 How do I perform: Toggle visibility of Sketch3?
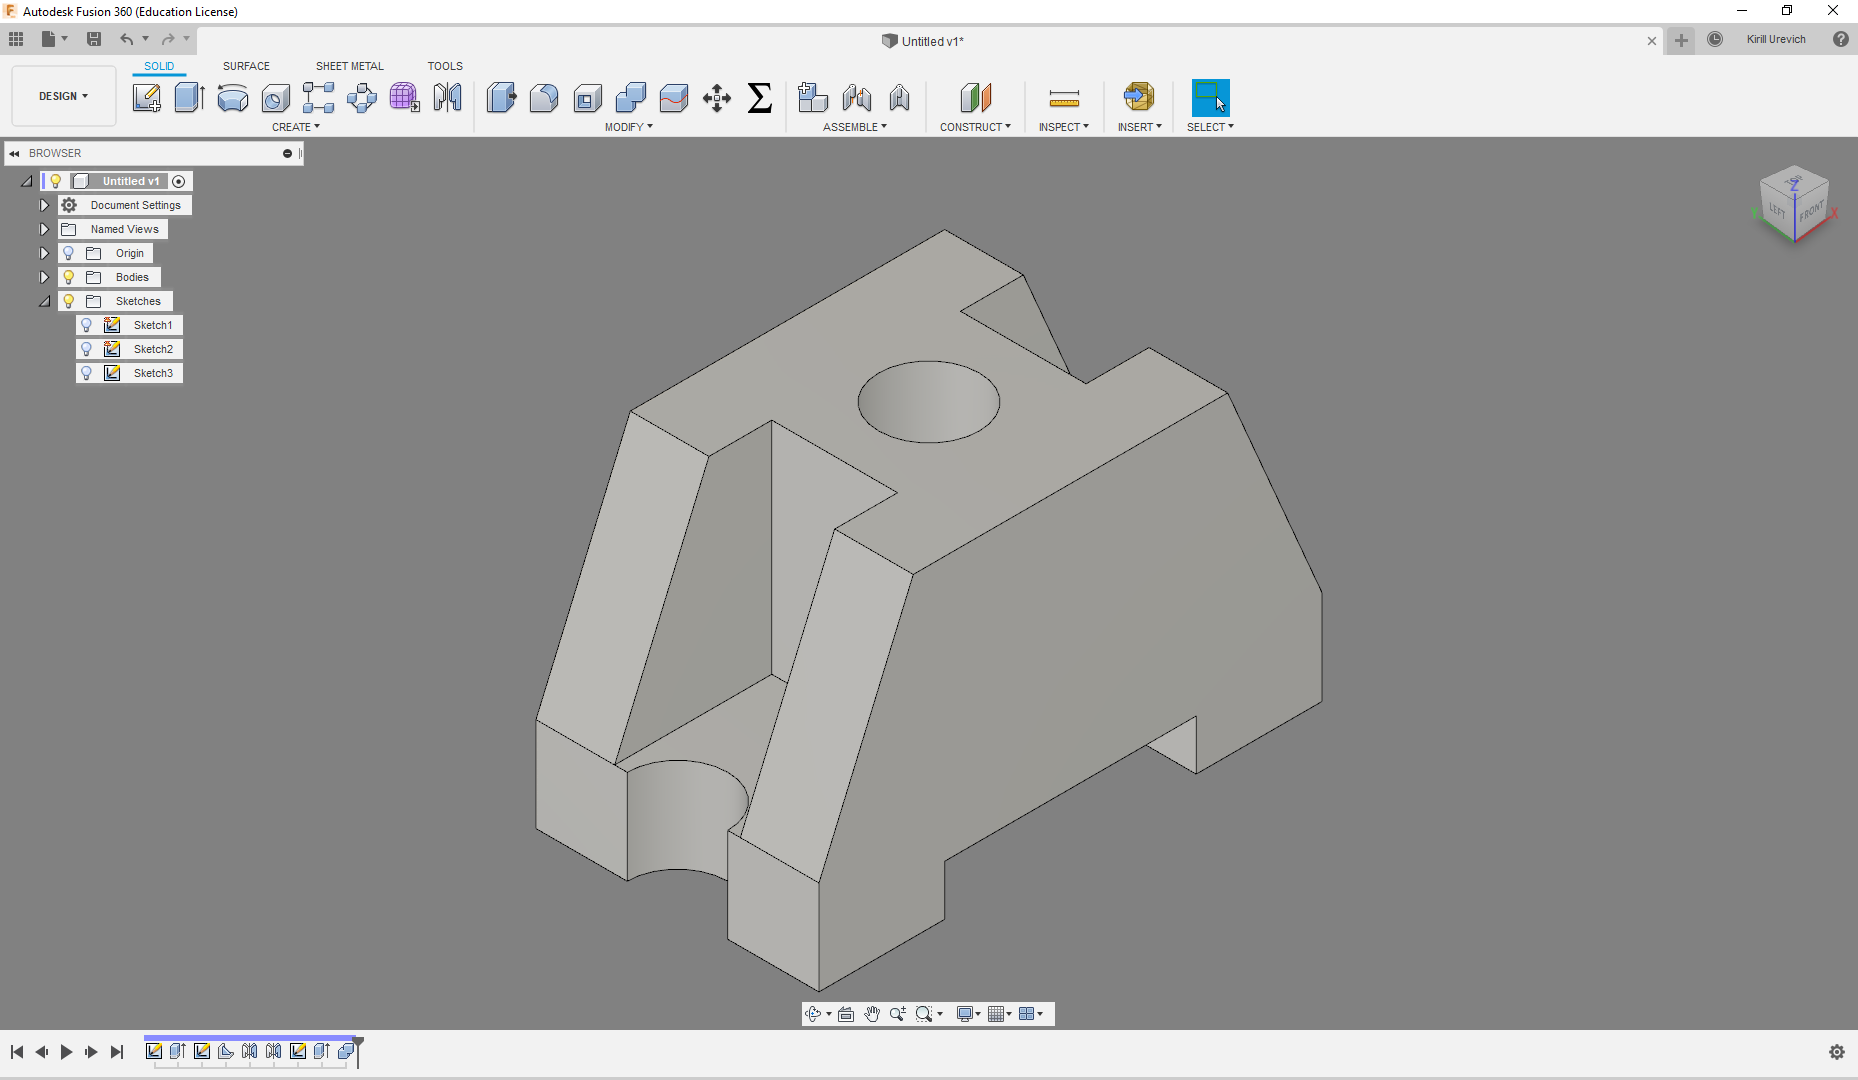87,373
